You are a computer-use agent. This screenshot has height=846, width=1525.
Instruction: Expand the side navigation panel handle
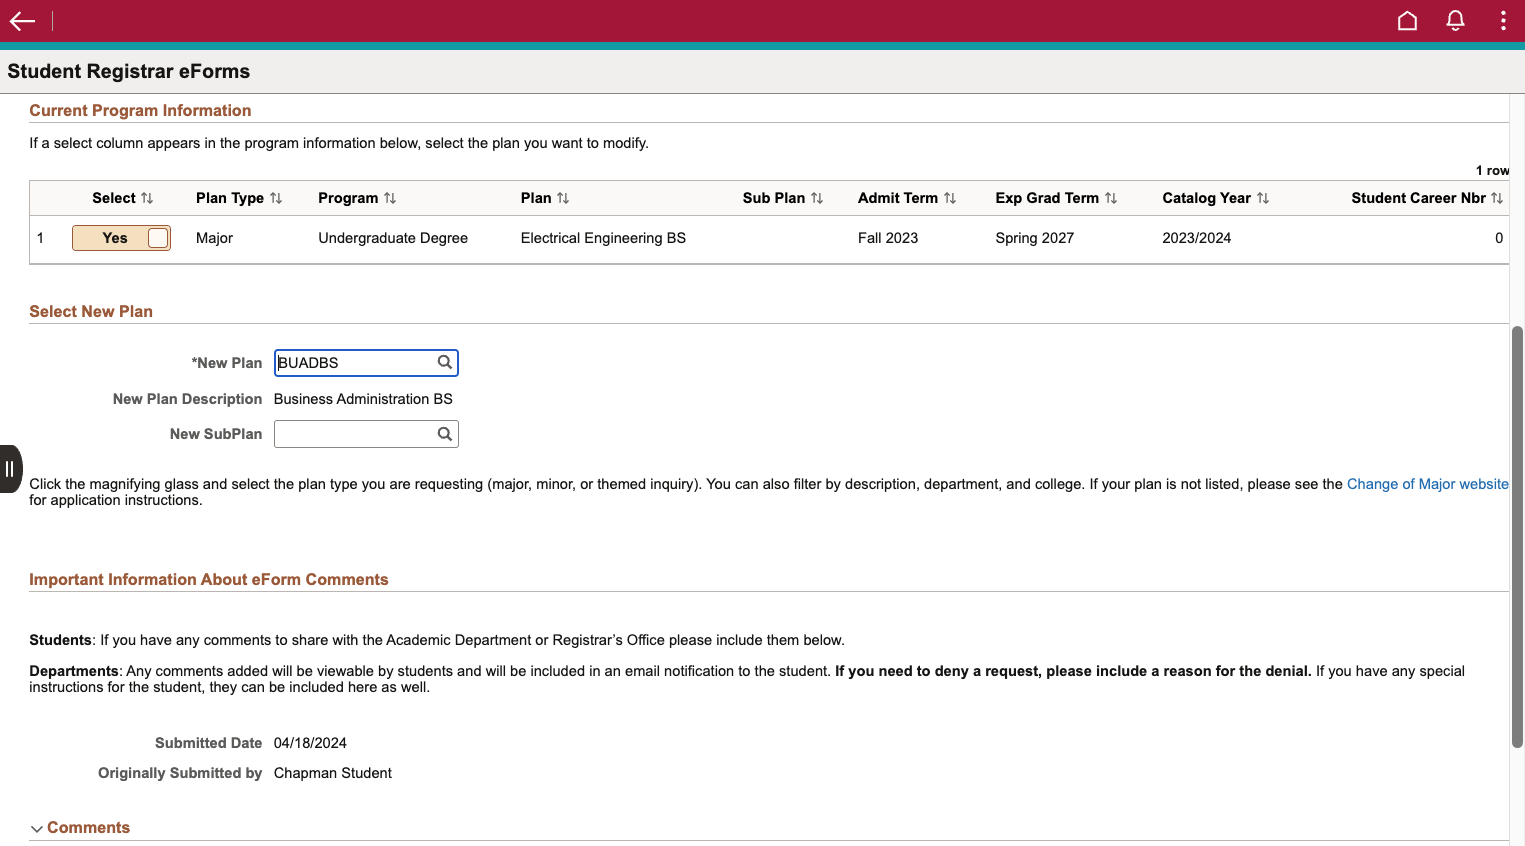coord(10,469)
